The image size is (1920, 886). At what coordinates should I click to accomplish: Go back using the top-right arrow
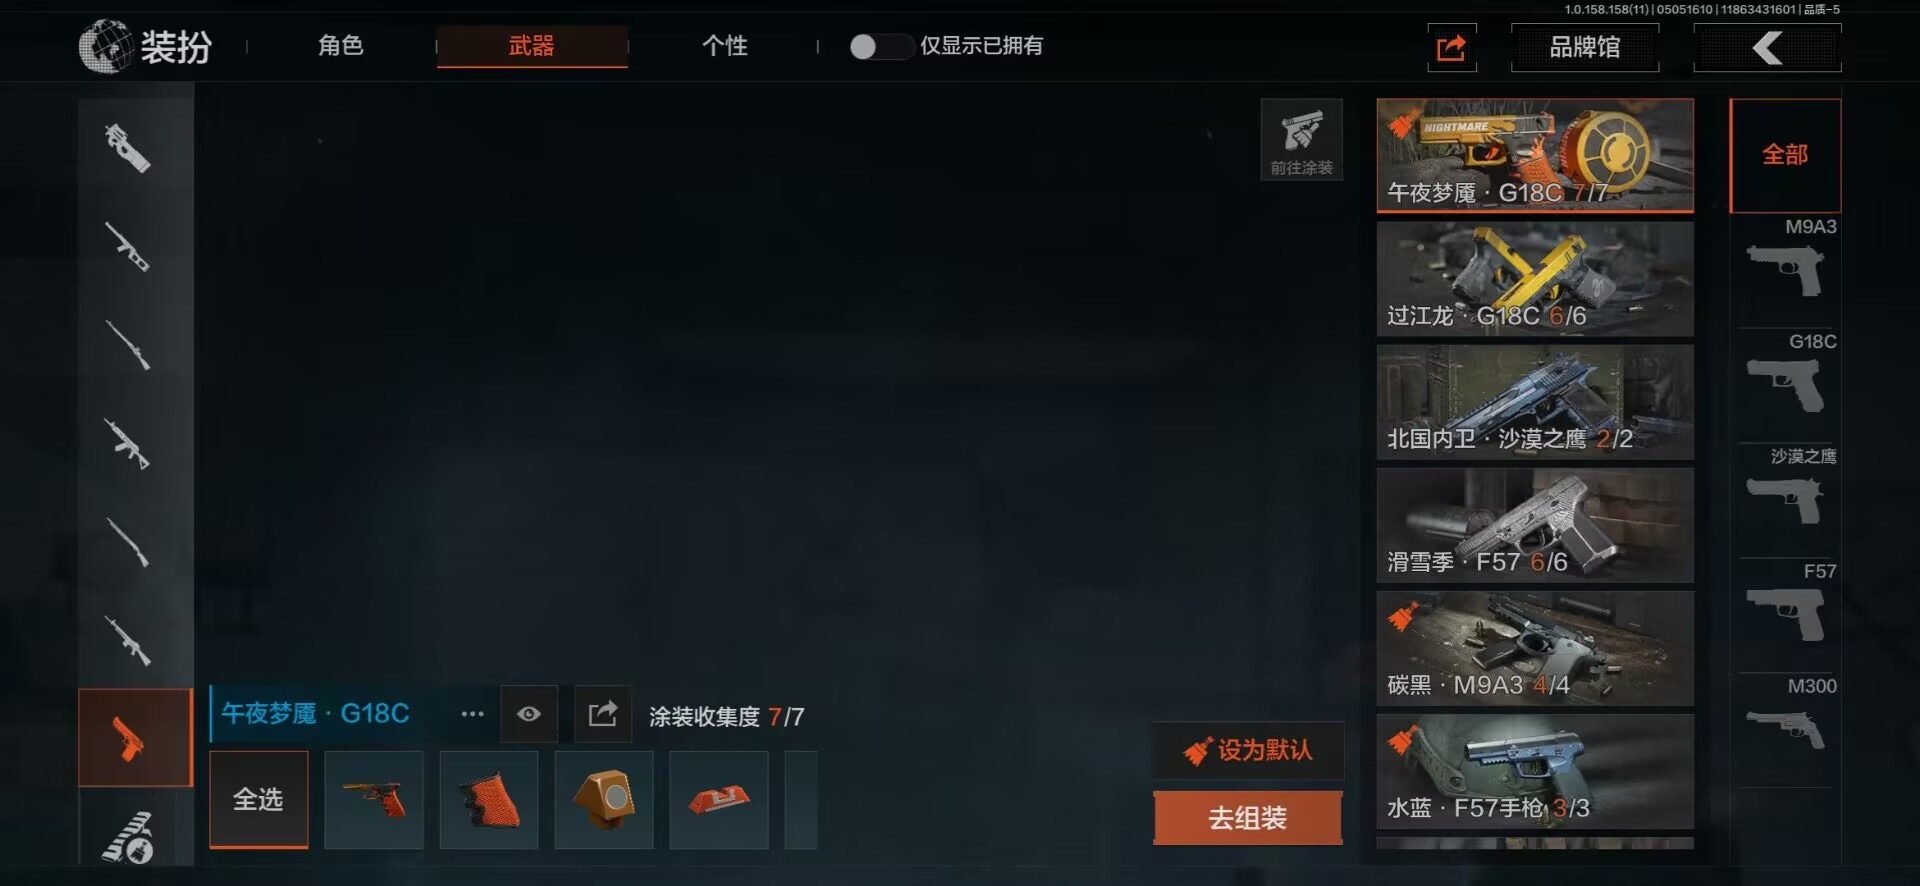click(1767, 47)
